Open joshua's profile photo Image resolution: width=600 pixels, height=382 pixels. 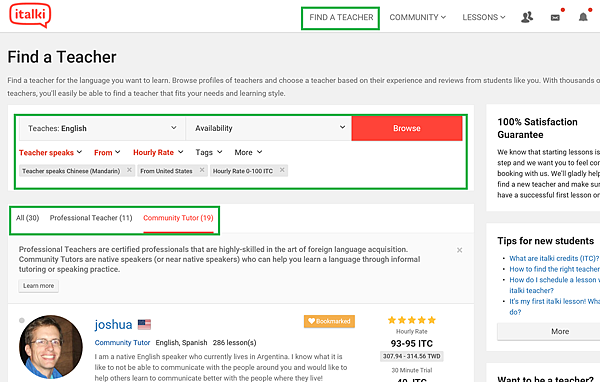(51, 347)
